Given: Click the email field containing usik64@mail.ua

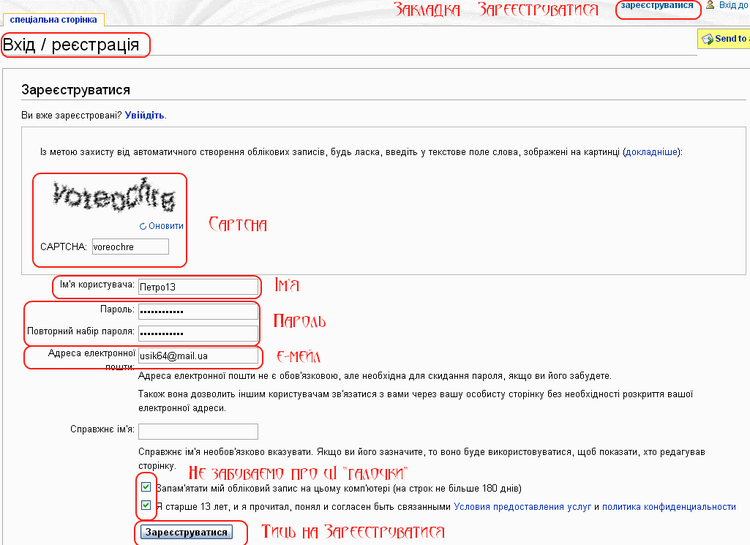Looking at the screenshot, I should pos(198,356).
